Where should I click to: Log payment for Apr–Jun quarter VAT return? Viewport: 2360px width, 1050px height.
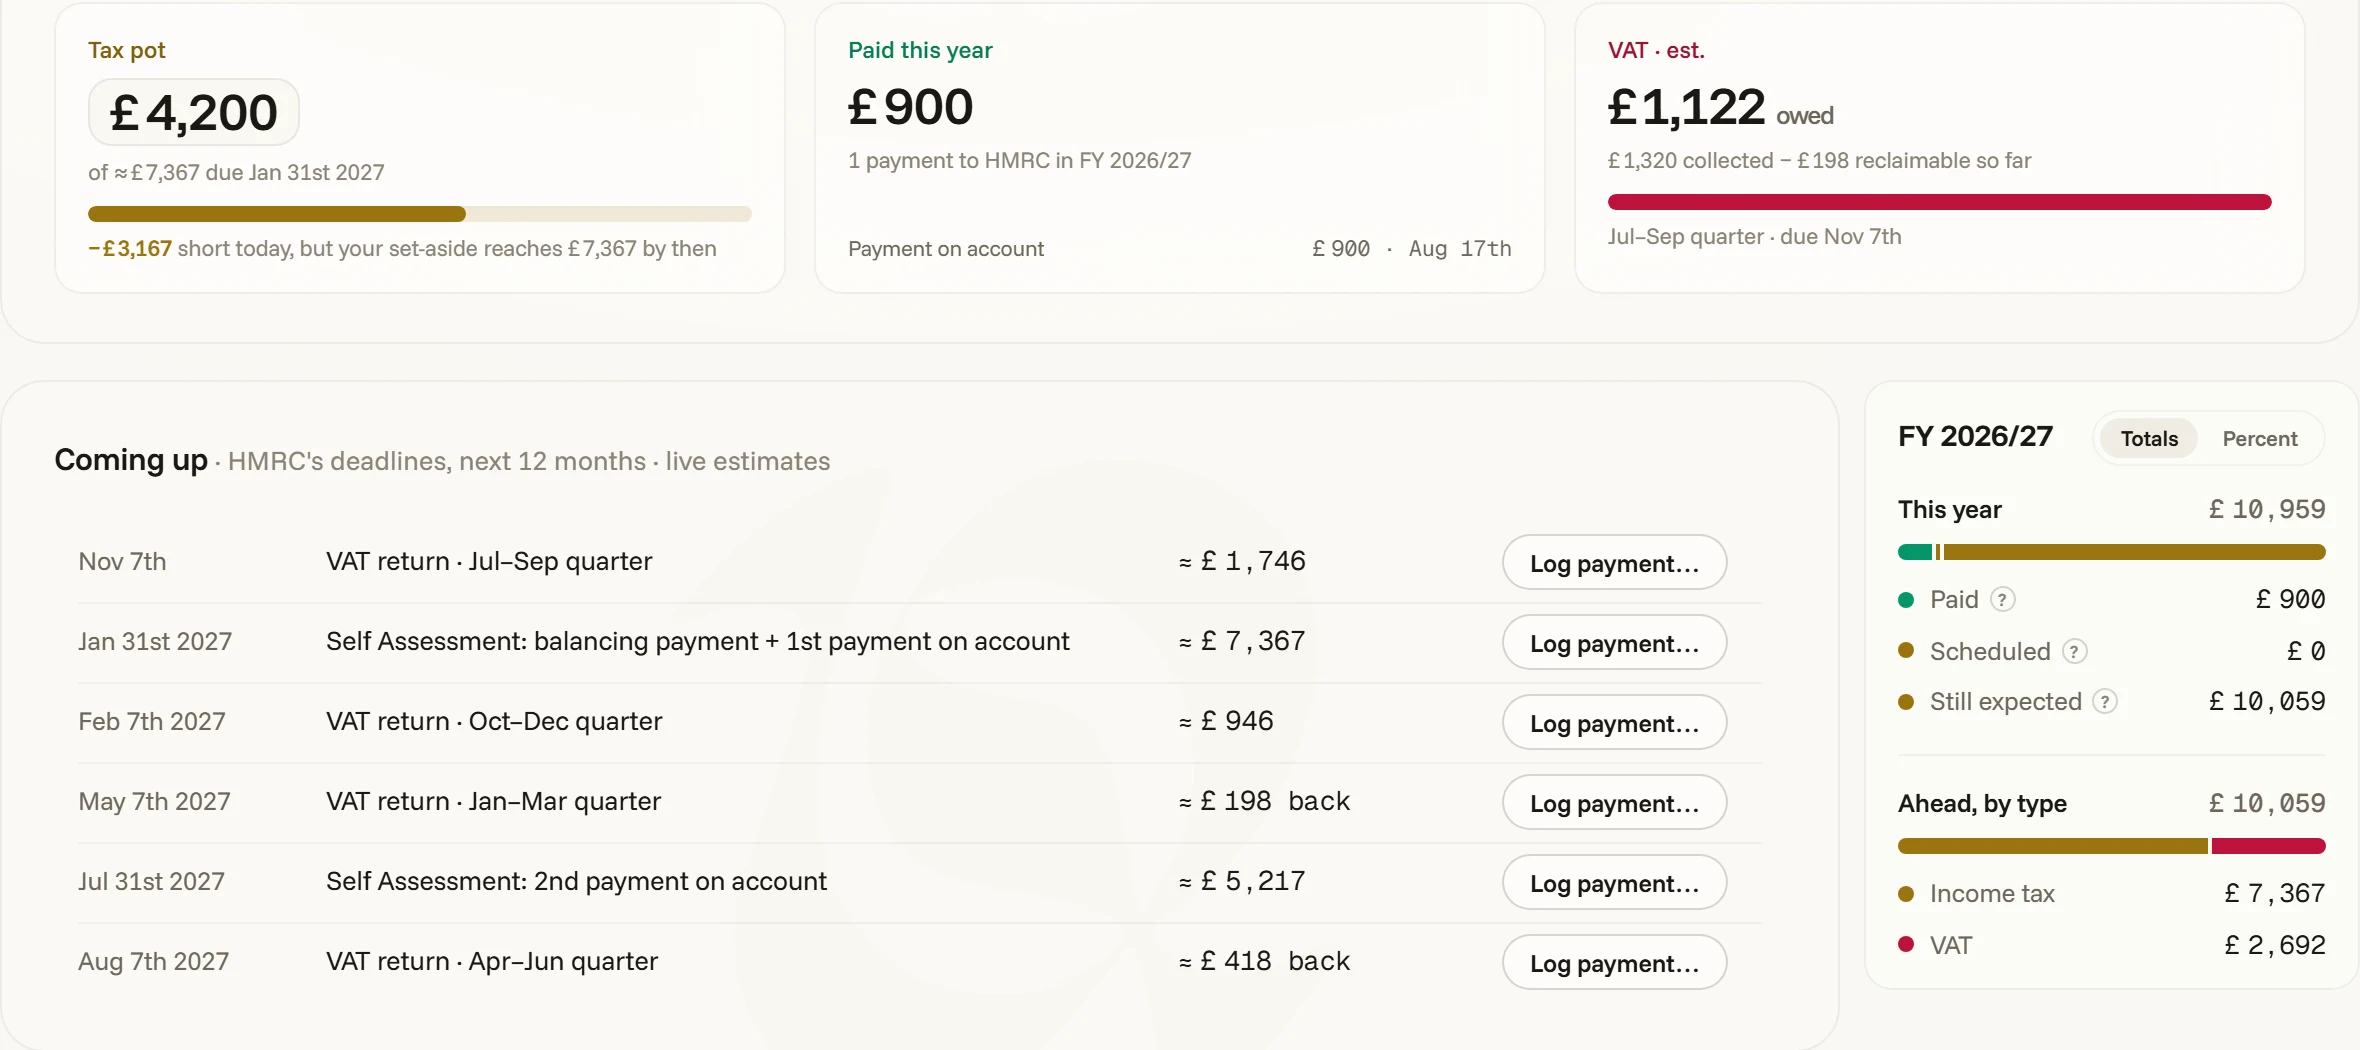click(1614, 962)
